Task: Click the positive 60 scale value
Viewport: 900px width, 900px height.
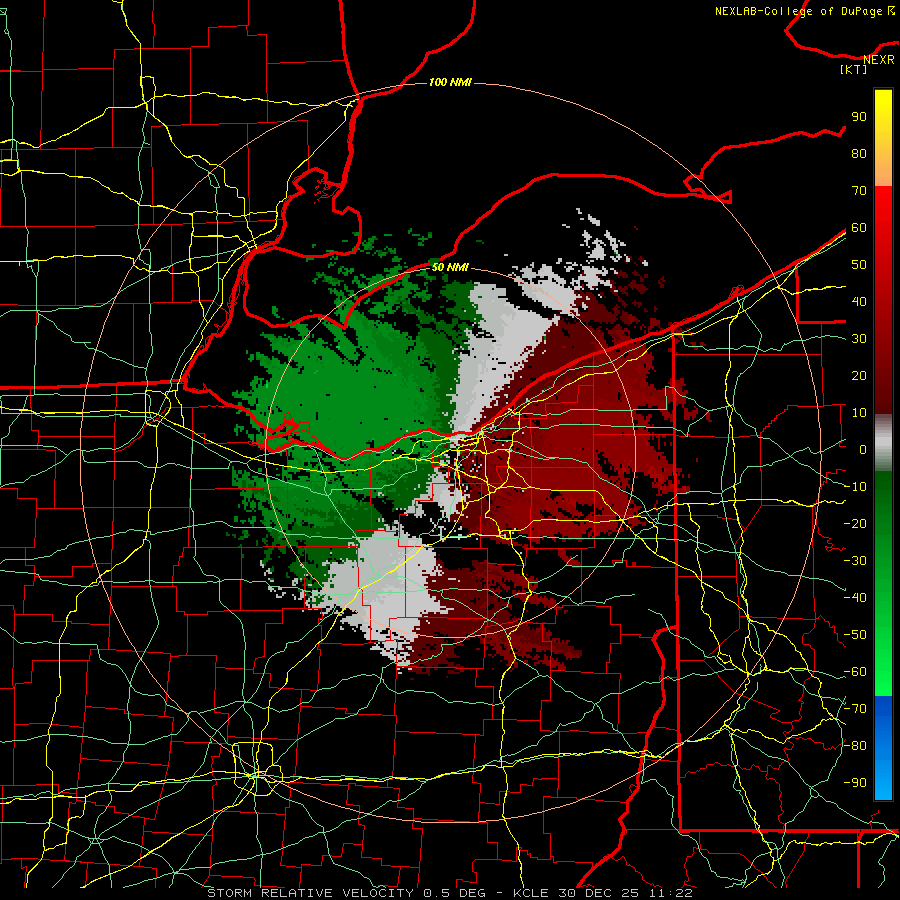Action: [x=859, y=228]
